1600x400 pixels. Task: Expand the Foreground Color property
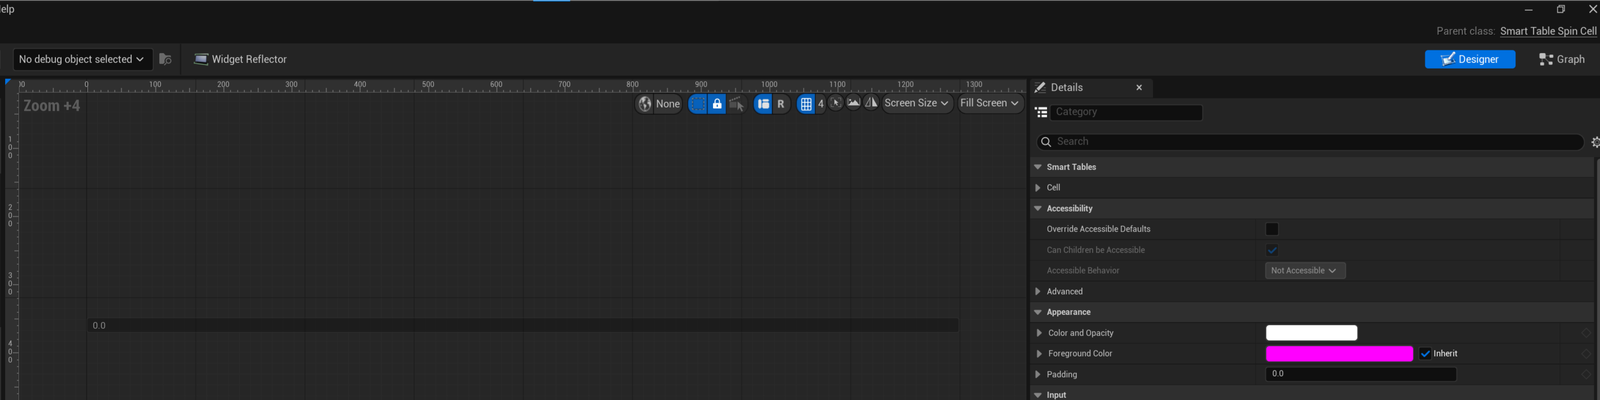pos(1039,354)
